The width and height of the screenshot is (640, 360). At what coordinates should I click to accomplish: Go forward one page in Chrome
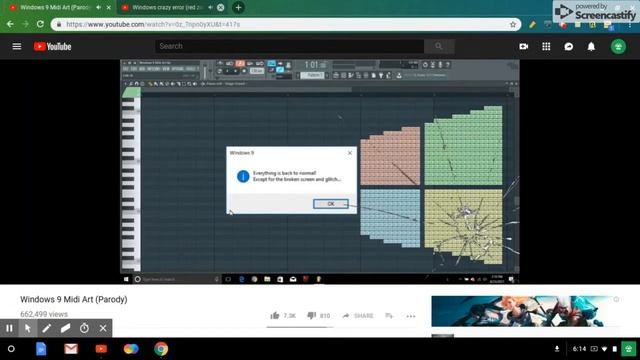coord(25,24)
